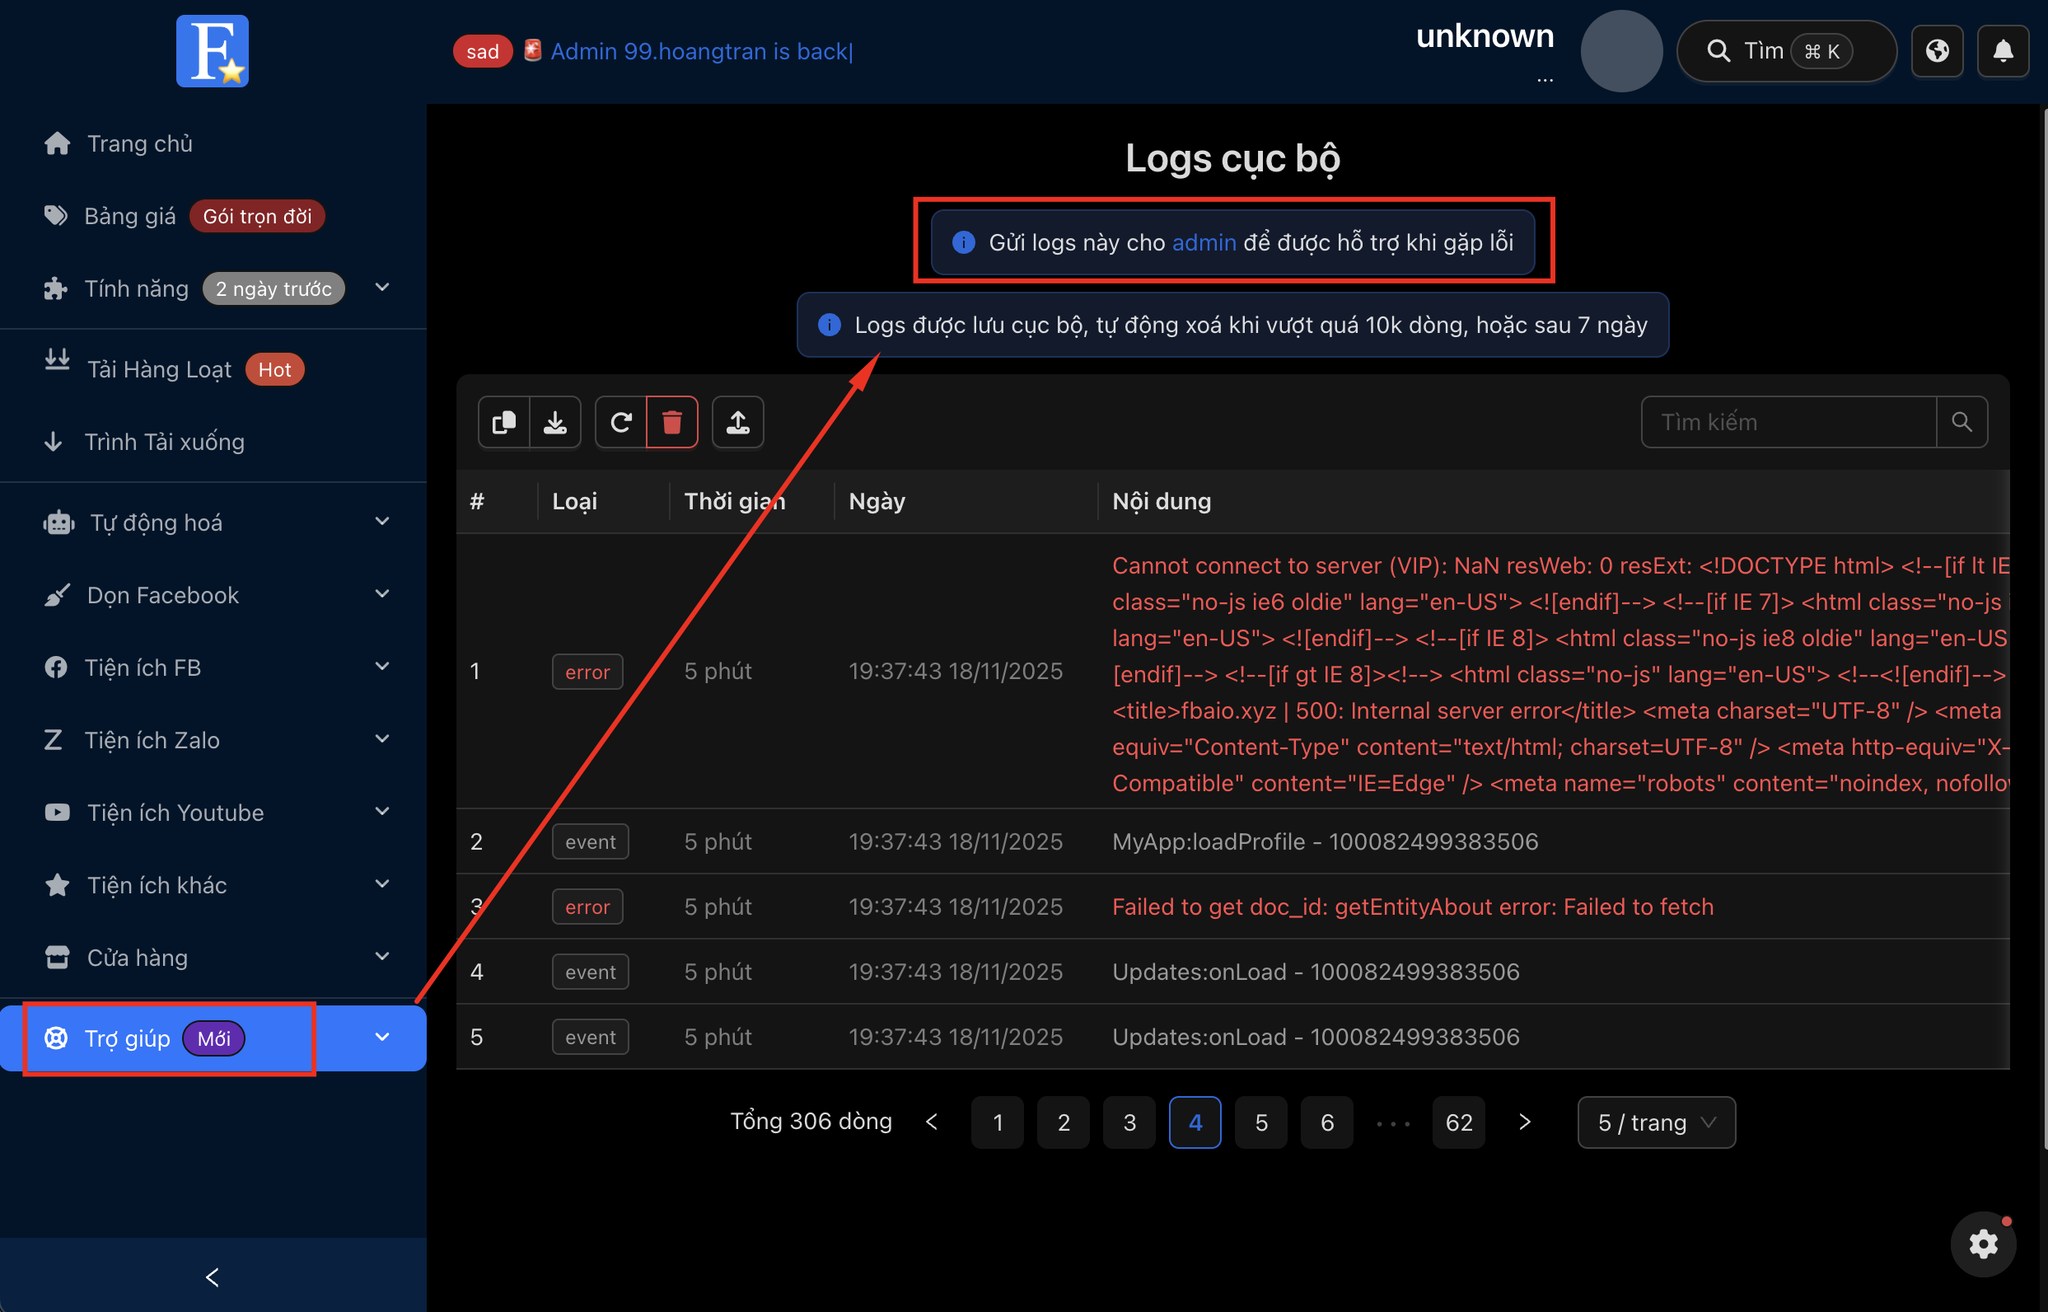
Task: Jump to last page 62
Action: click(1459, 1122)
